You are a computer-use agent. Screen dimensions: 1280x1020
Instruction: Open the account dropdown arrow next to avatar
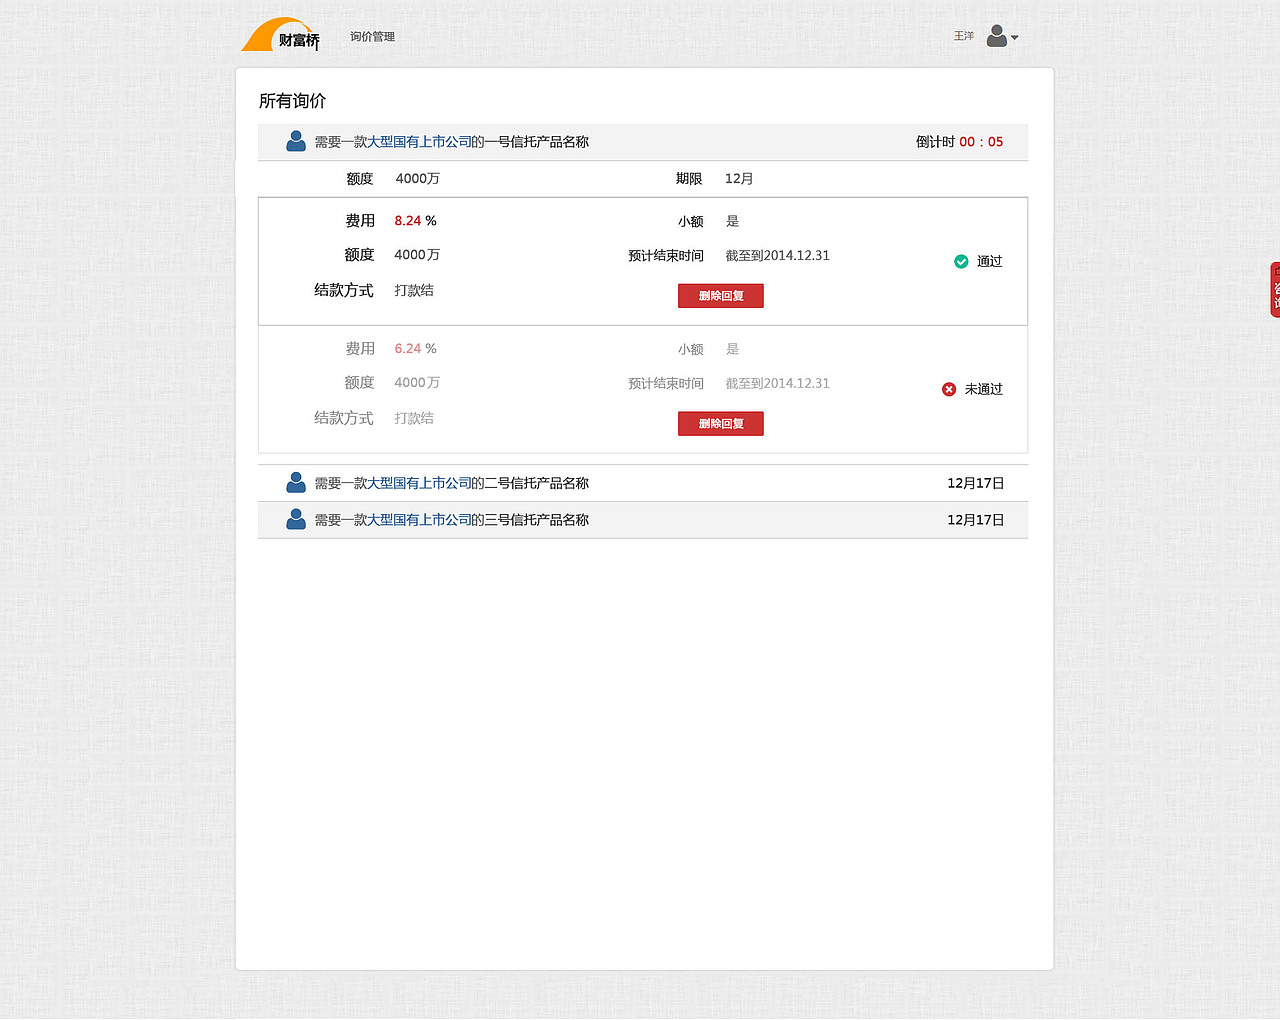click(1014, 38)
